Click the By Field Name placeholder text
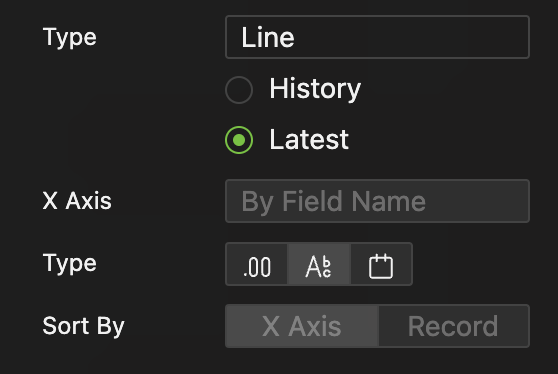 coord(333,202)
